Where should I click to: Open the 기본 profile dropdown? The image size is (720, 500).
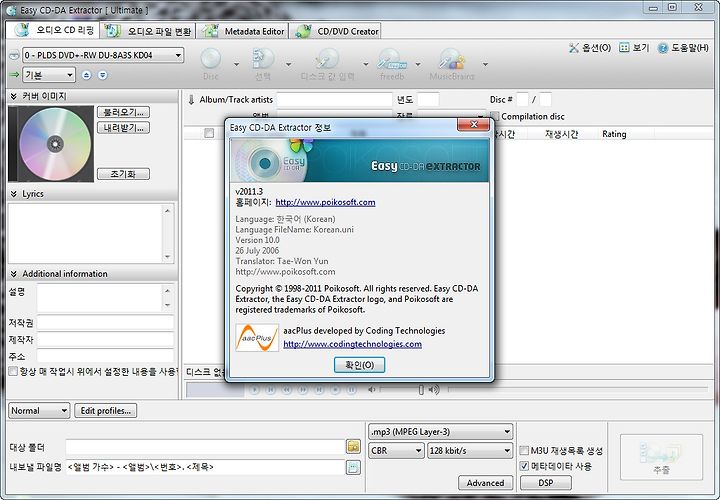pyautogui.click(x=49, y=75)
